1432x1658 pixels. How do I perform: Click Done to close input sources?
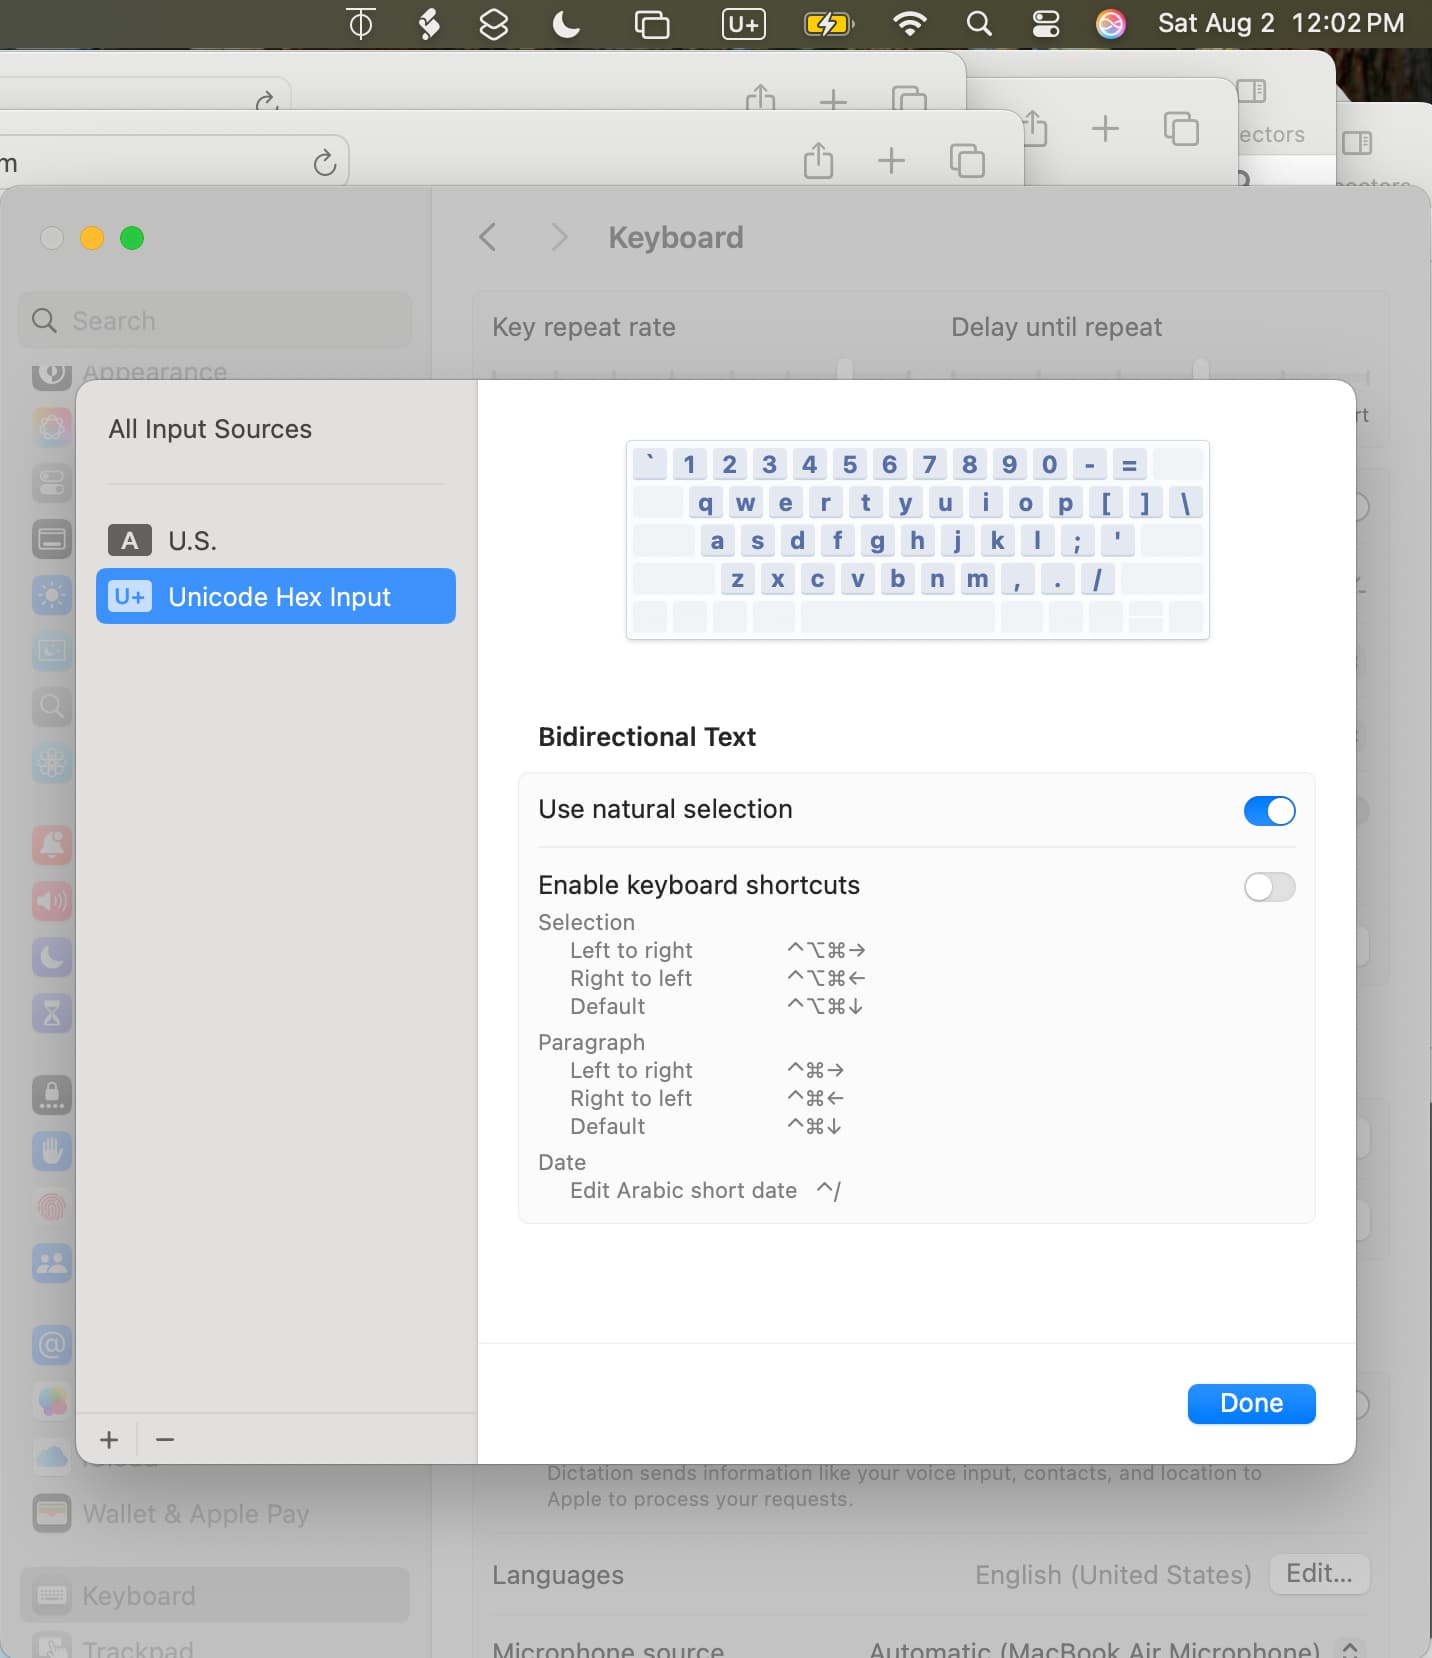pyautogui.click(x=1251, y=1403)
